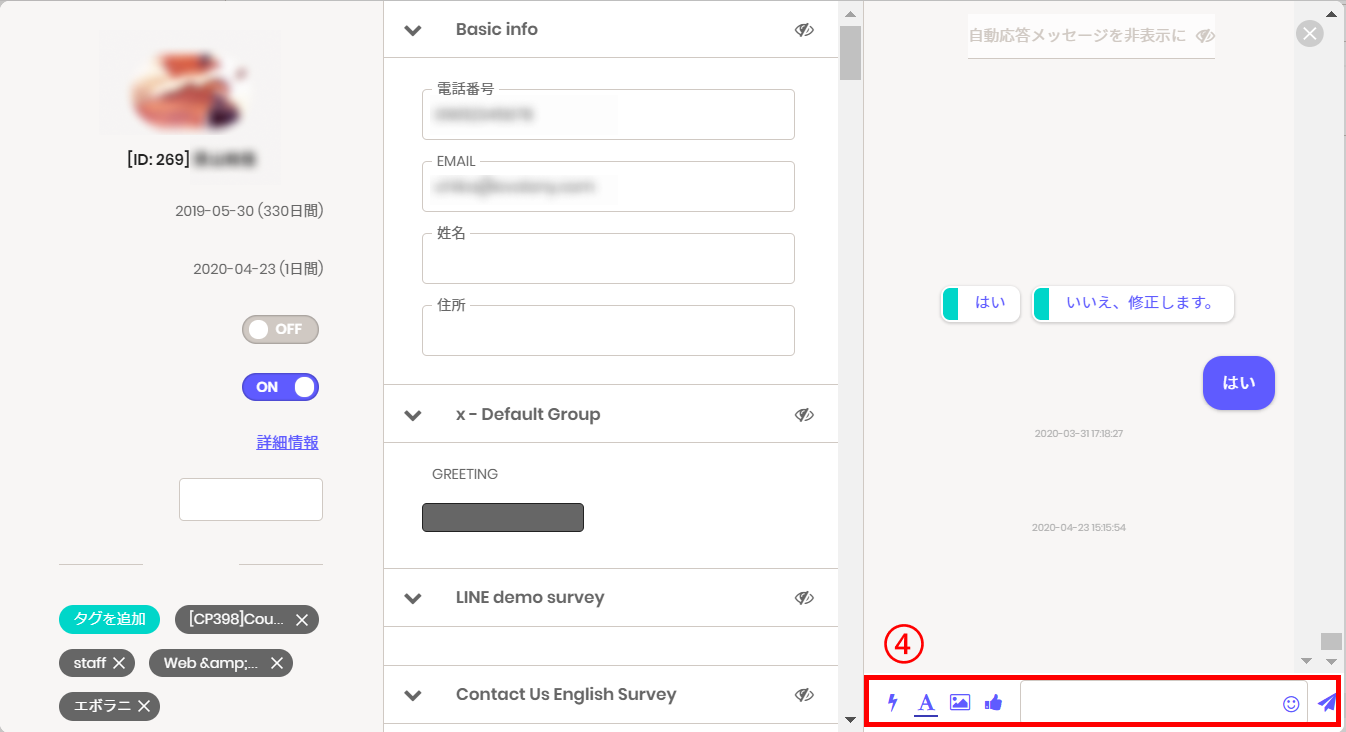The image size is (1346, 732).
Task: Click the empty box below 詳細情報
Action: click(x=251, y=499)
